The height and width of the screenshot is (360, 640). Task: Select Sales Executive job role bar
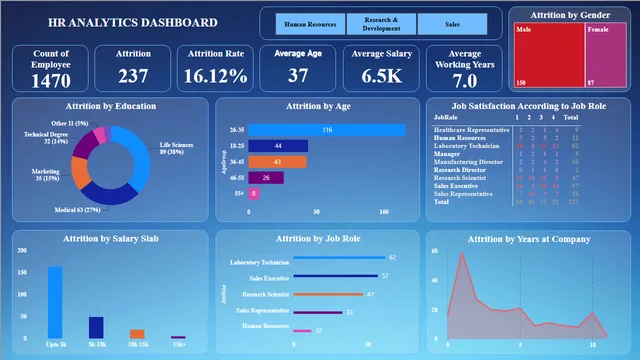(x=336, y=276)
